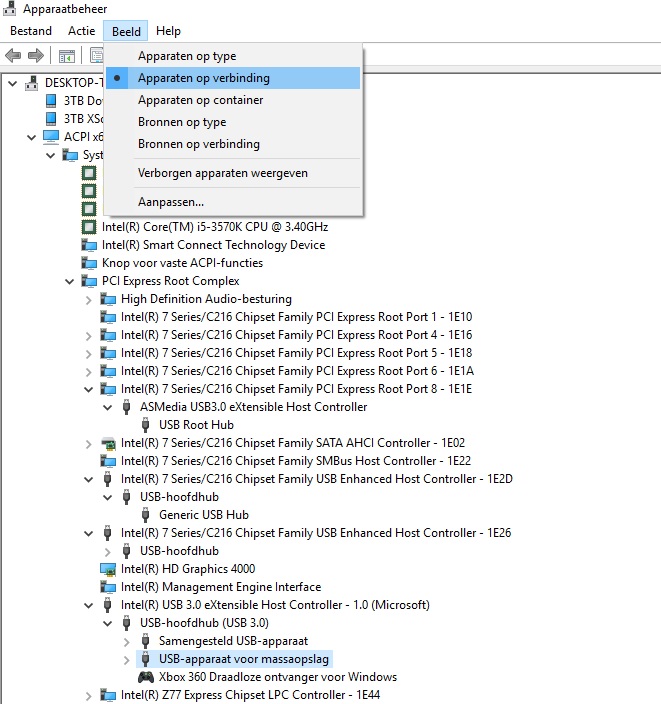Screen dimensions: 661x704
Task: Click the Forward arrow toolbar icon
Action: coord(36,55)
